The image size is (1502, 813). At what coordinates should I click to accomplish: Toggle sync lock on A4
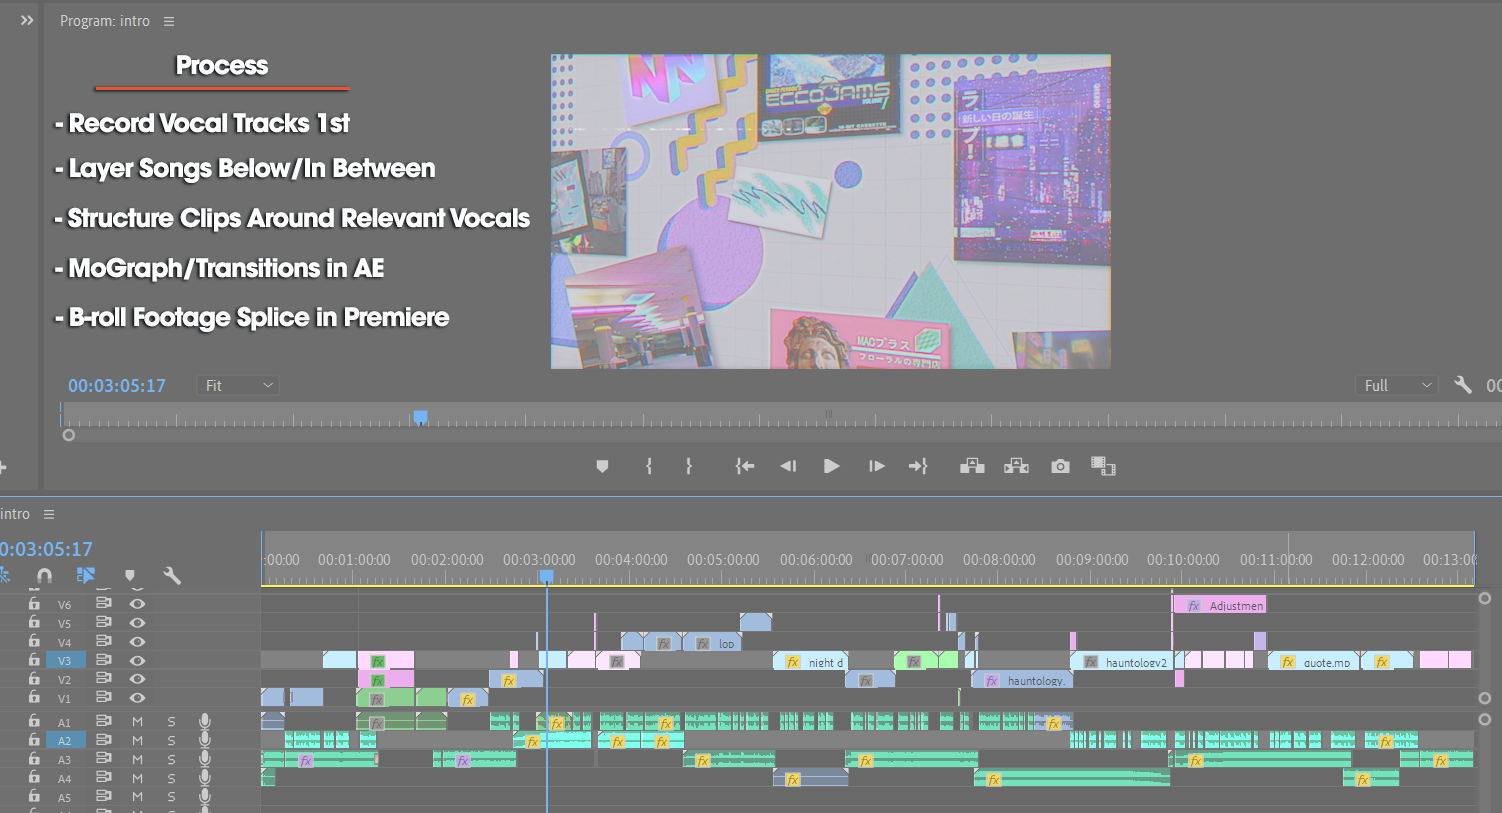coord(103,777)
